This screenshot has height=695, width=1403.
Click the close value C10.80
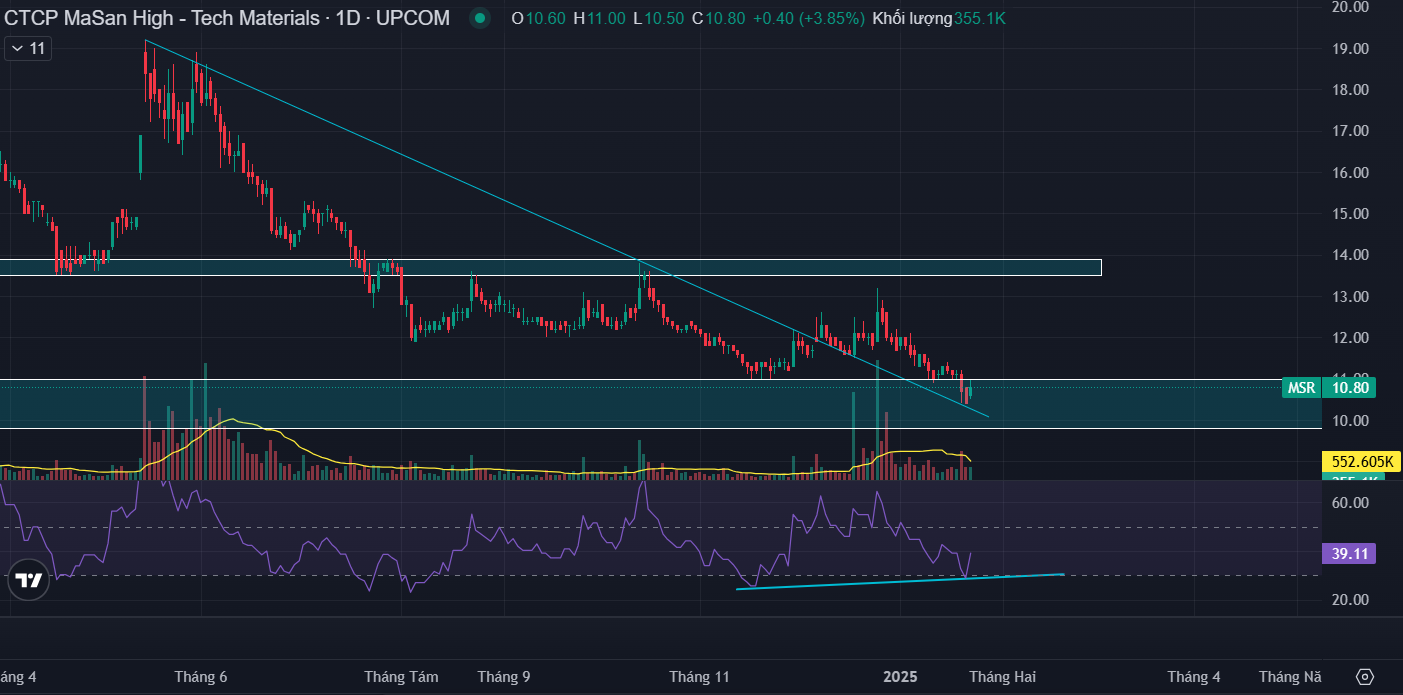[719, 18]
